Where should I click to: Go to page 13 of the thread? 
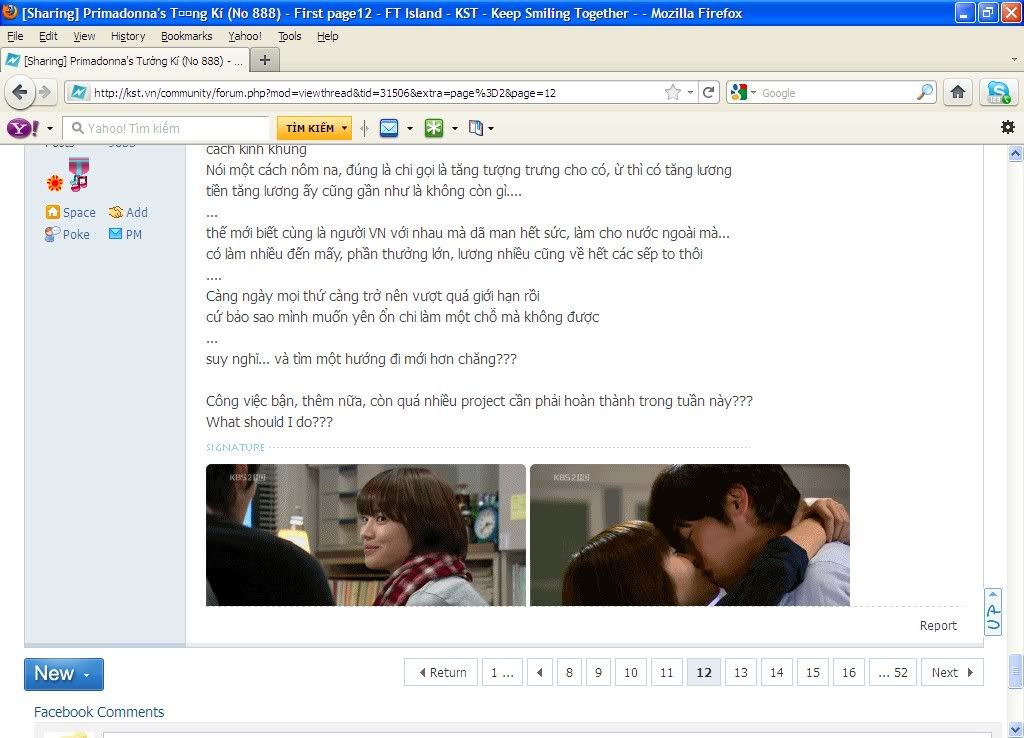click(x=741, y=672)
